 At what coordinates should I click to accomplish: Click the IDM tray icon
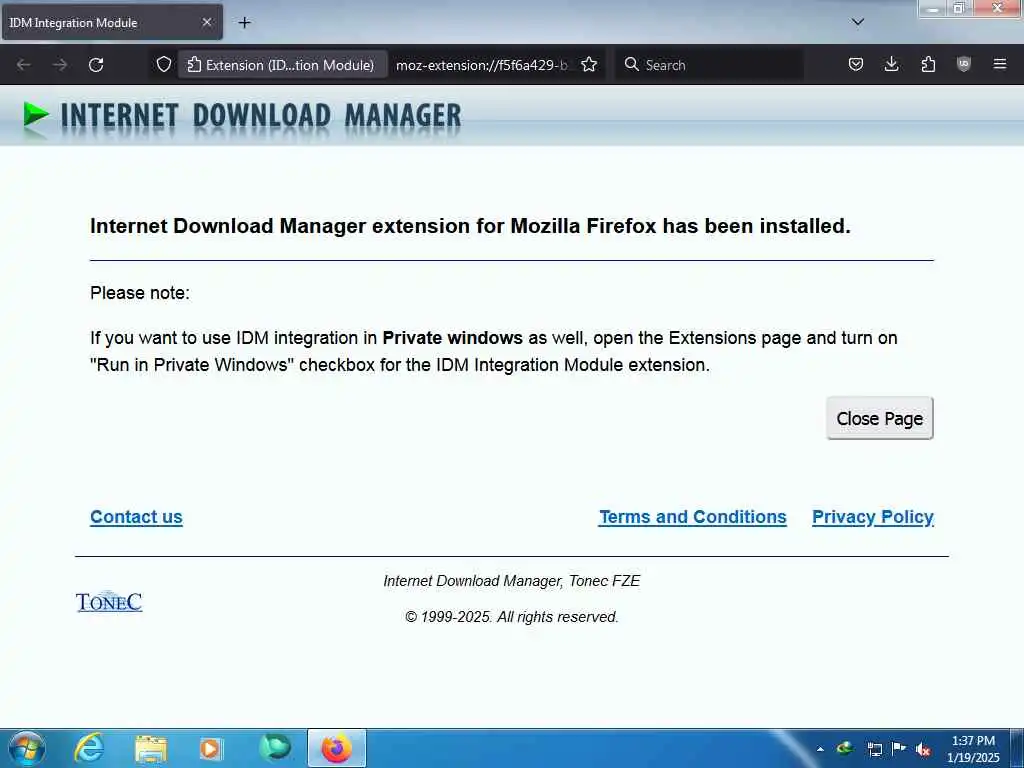(x=845, y=748)
